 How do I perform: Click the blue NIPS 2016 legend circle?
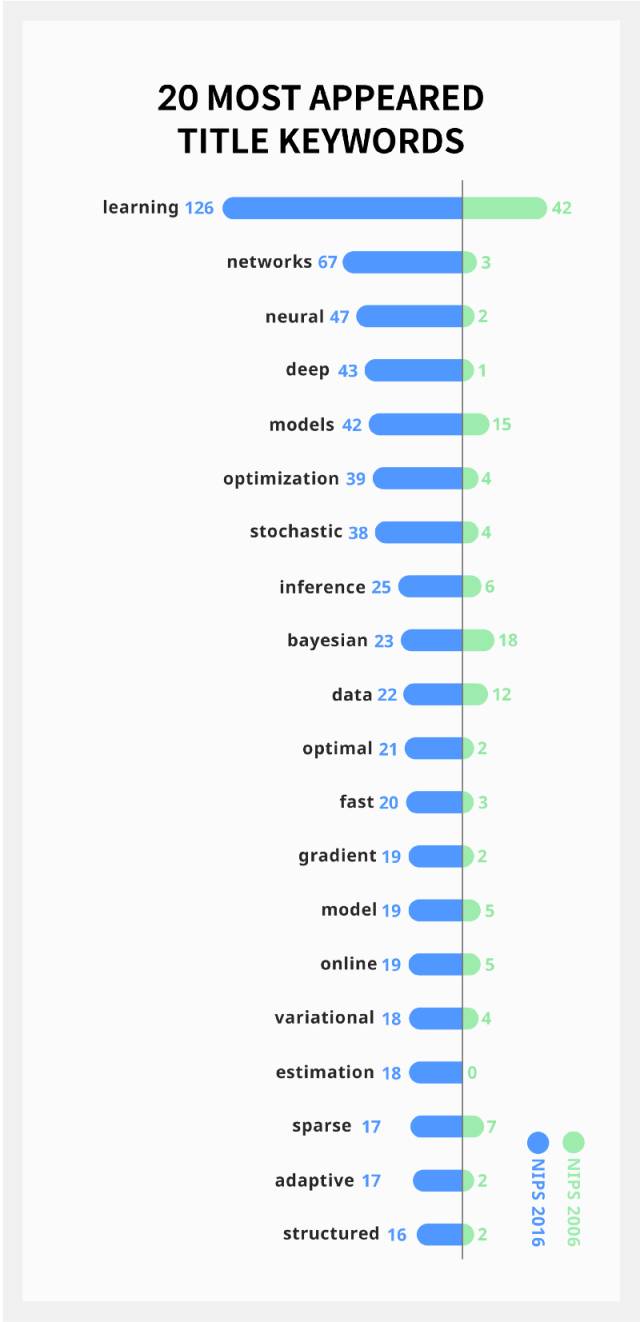point(538,1143)
